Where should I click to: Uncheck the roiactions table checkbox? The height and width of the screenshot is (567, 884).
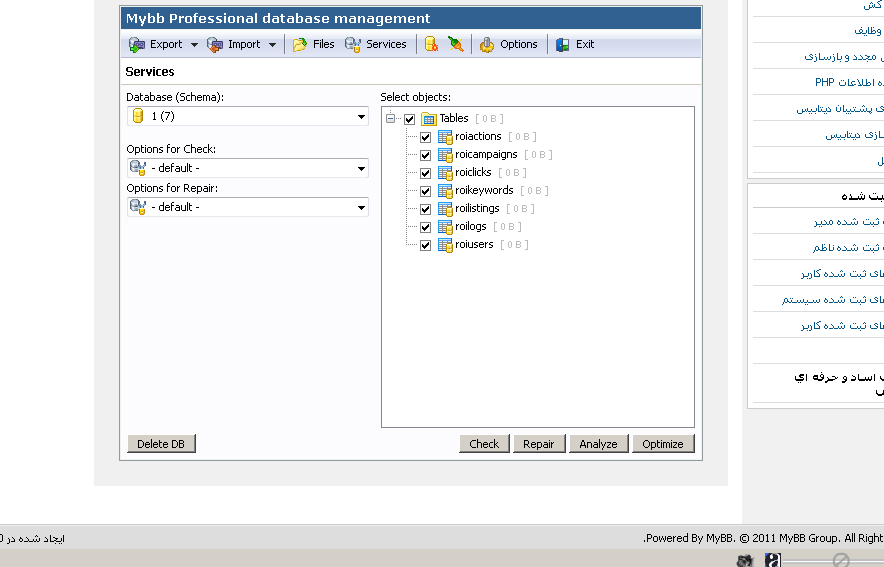(x=426, y=137)
